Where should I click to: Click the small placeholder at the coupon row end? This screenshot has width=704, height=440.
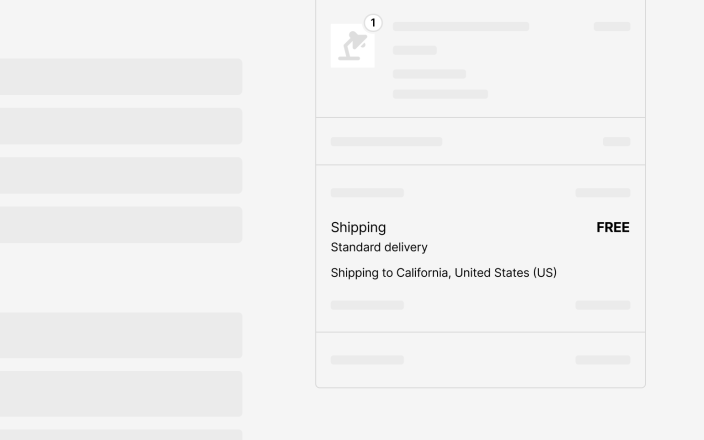click(x=616, y=141)
